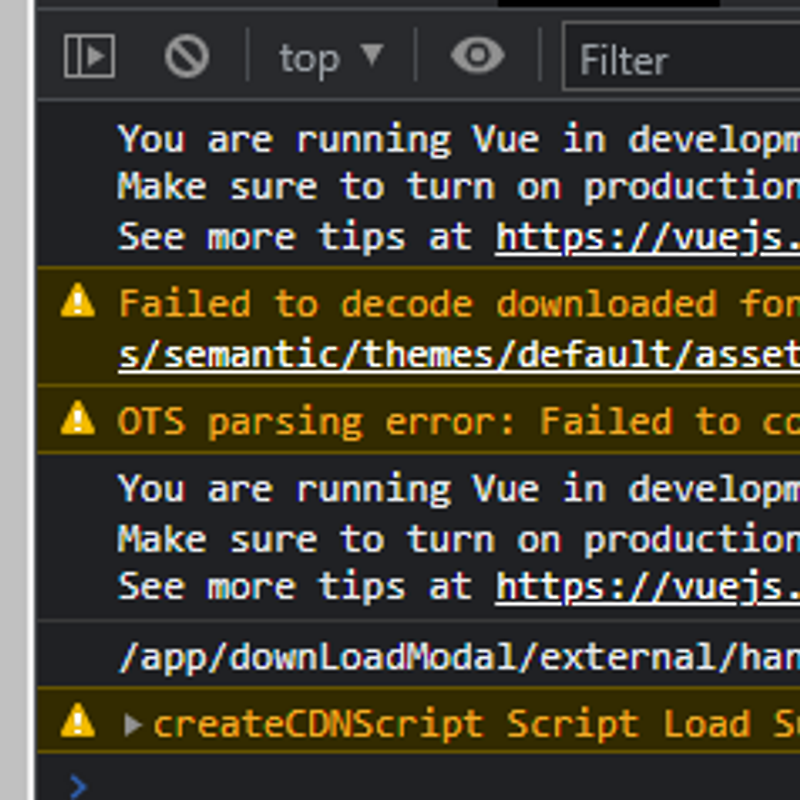Screen dimensions: 800x800
Task: Select first 'You are running Vue' message
Action: pyautogui.click(x=328, y=139)
